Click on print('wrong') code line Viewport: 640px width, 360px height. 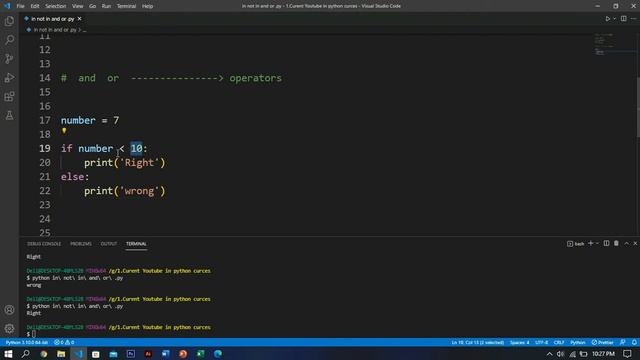124,191
